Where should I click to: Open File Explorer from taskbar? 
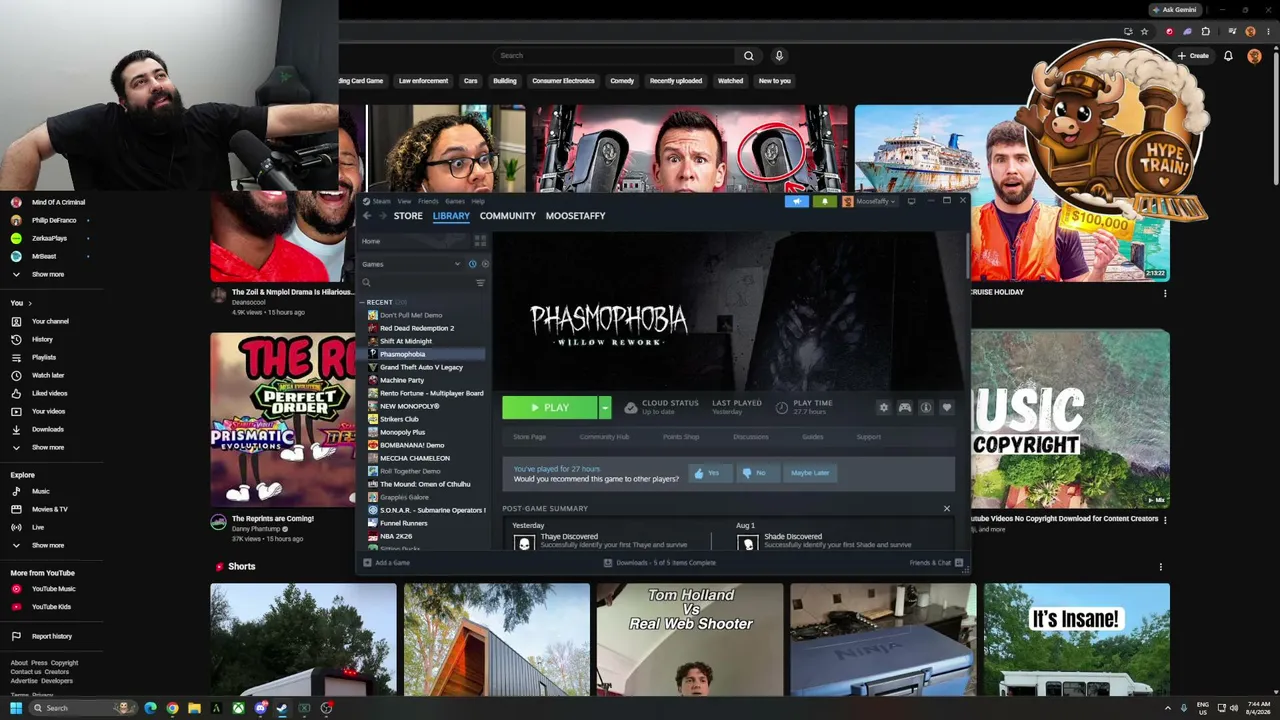194,708
